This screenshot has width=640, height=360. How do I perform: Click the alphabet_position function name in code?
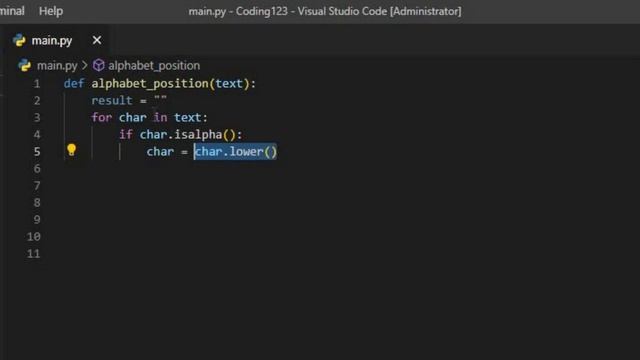[150, 84]
